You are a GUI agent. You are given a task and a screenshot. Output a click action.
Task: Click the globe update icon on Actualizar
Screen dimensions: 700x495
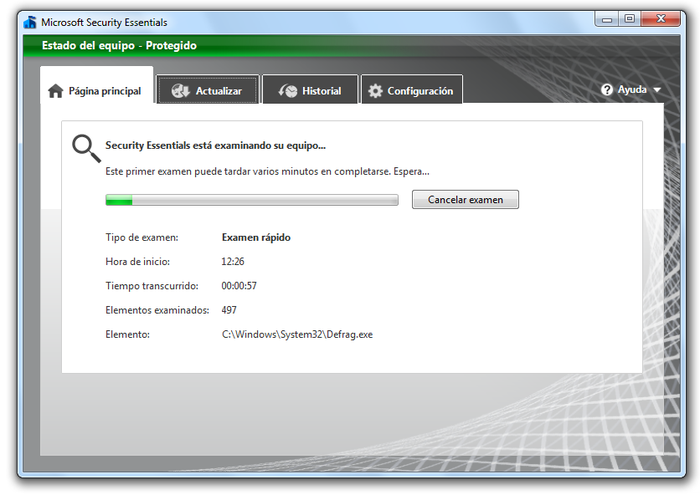[x=180, y=91]
